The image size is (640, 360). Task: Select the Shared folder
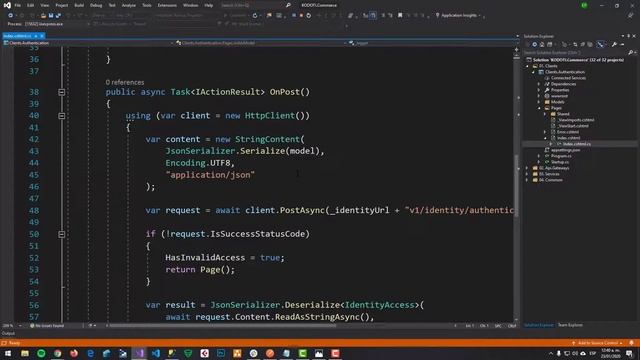click(x=563, y=114)
